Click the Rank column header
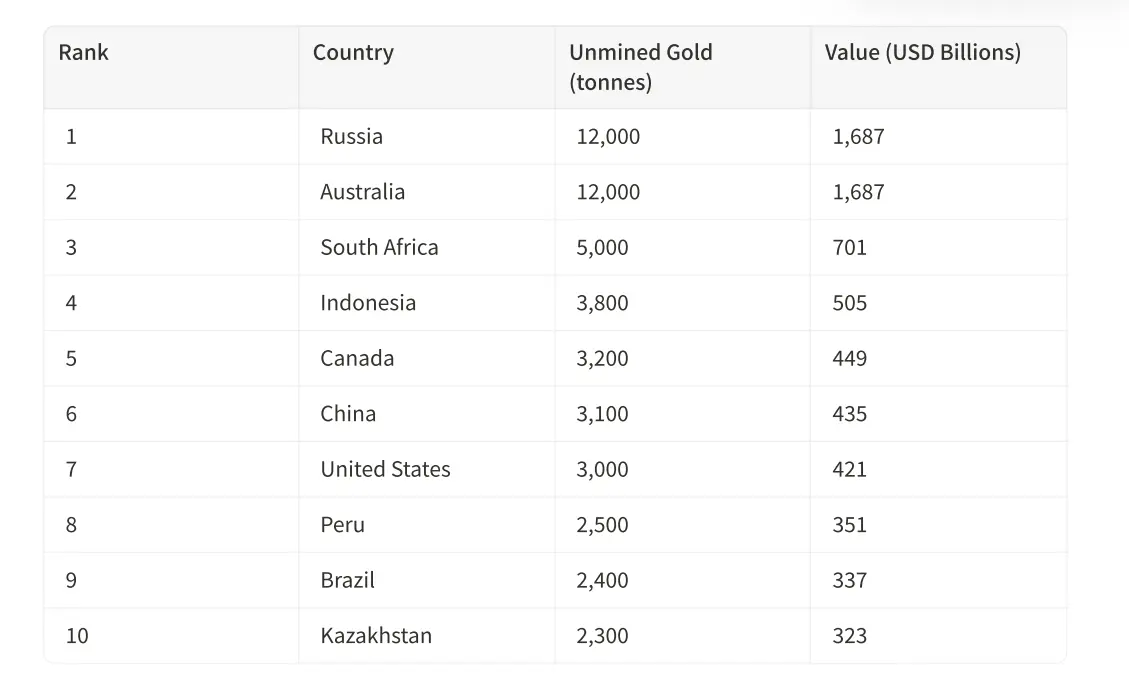 point(84,53)
